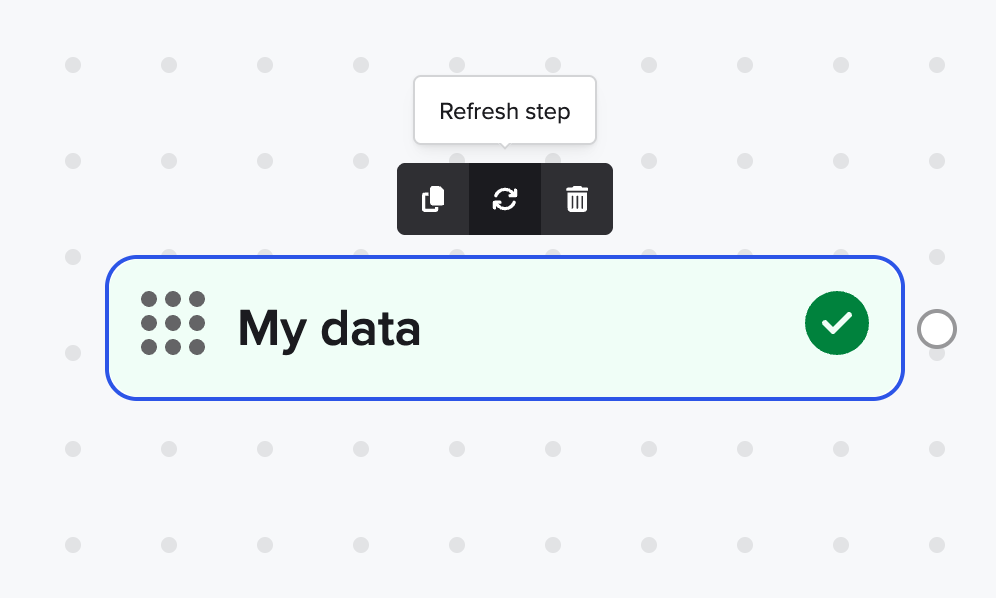Refresh the My data step

(x=505, y=199)
